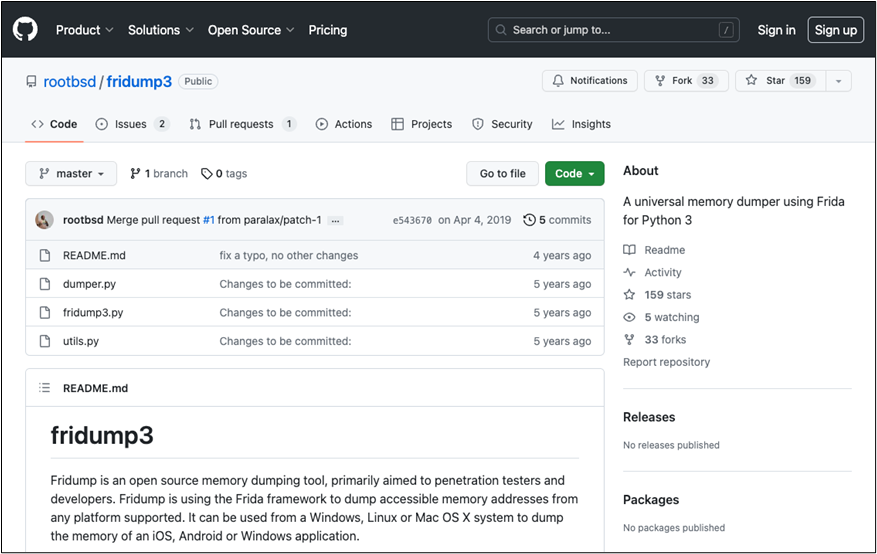Click the star count 159 in the Star button
The image size is (877, 554).
pos(803,81)
